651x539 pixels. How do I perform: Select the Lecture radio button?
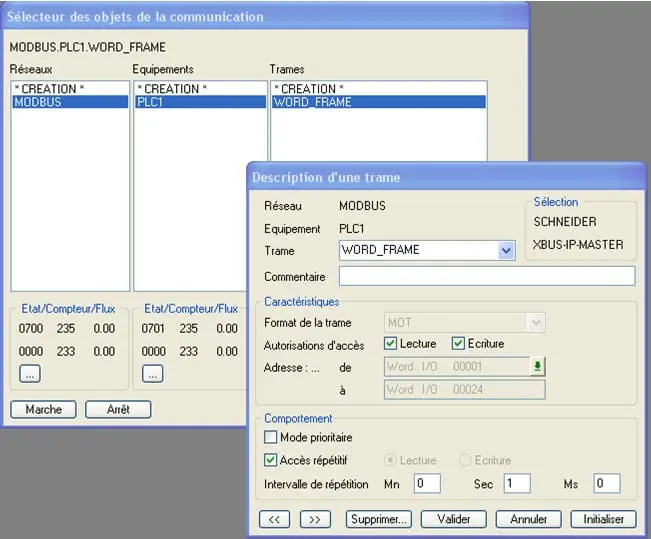pyautogui.click(x=392, y=460)
